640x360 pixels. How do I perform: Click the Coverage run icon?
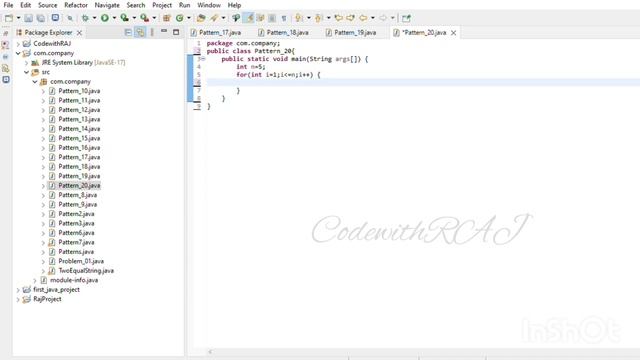pyautogui.click(x=124, y=18)
